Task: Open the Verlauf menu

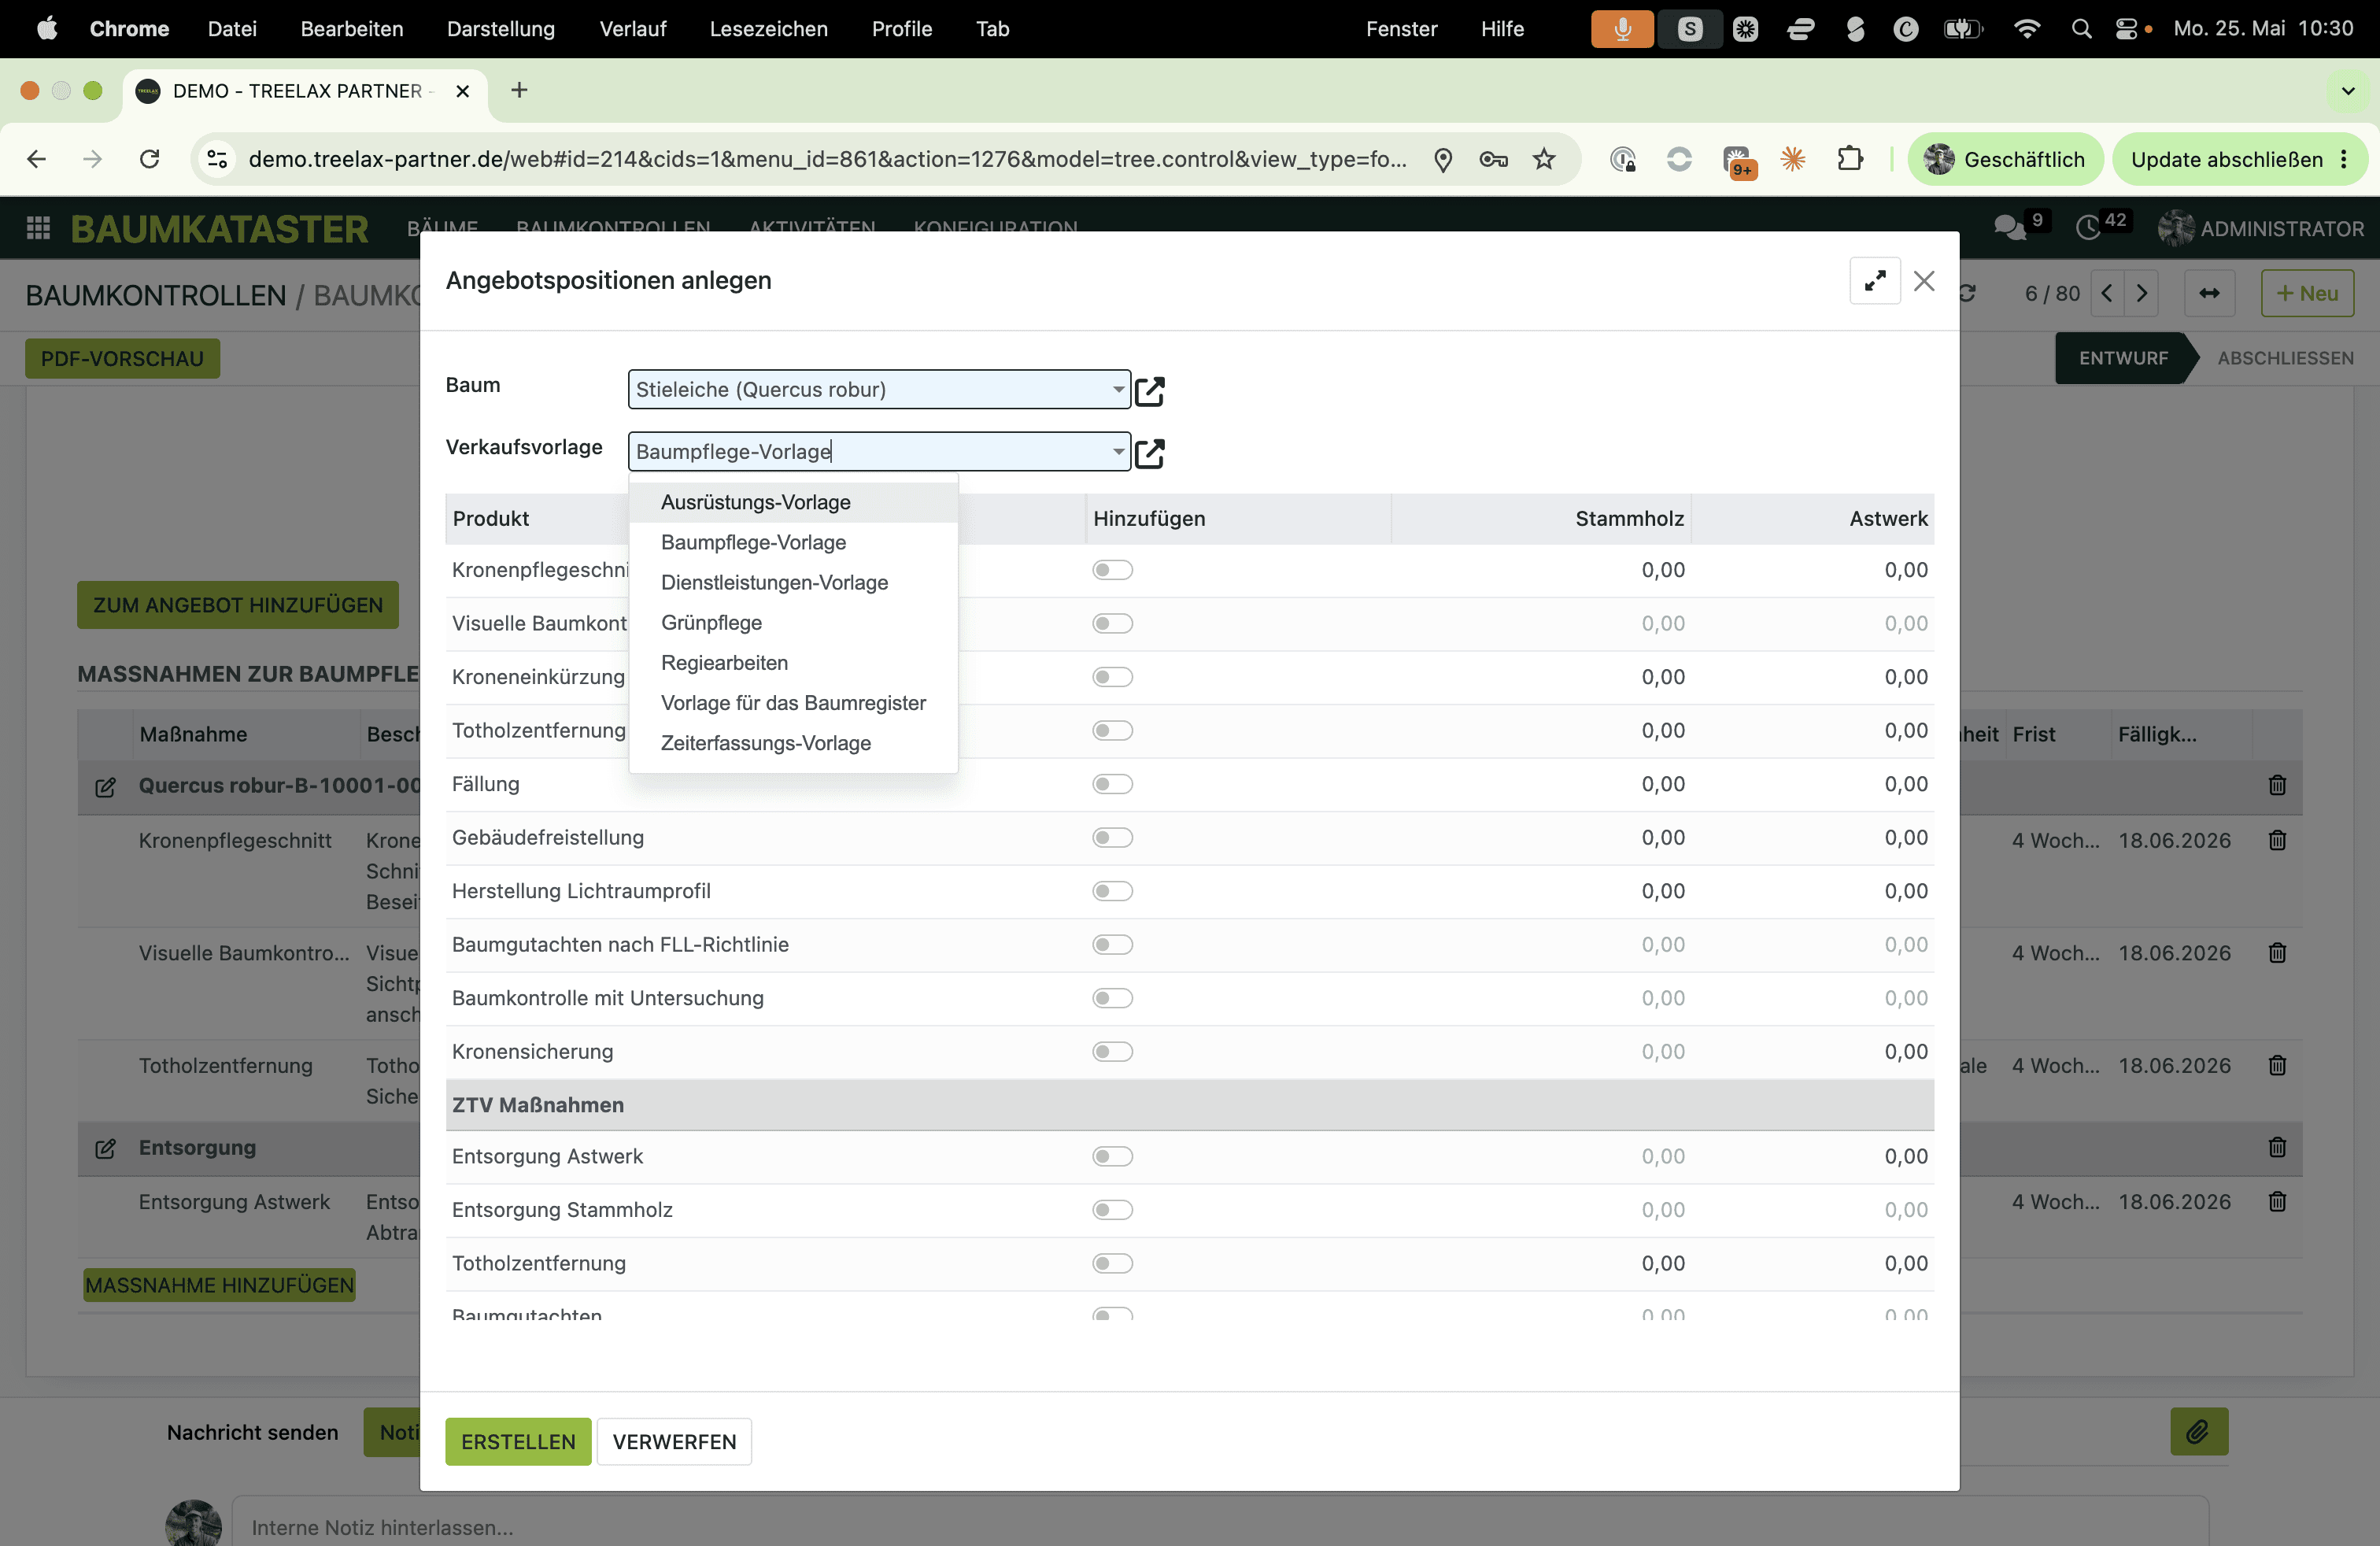Action: pyautogui.click(x=632, y=29)
